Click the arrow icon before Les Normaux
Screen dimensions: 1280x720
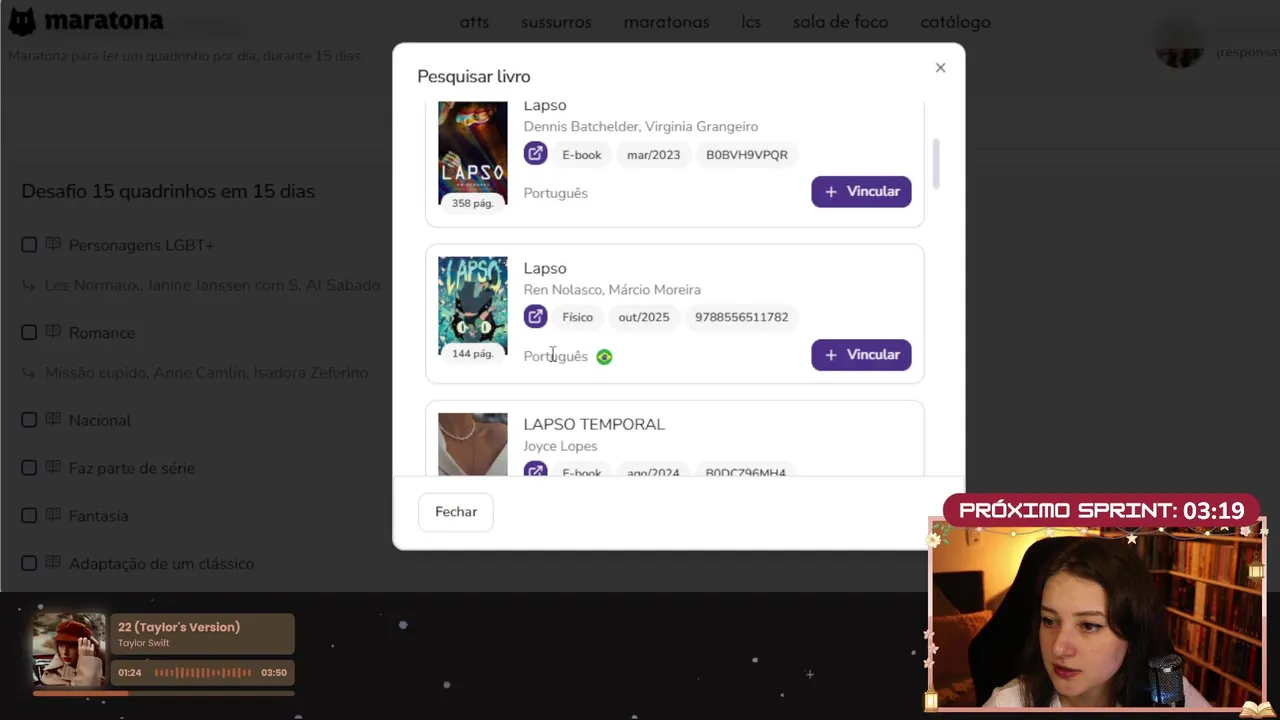(x=29, y=286)
